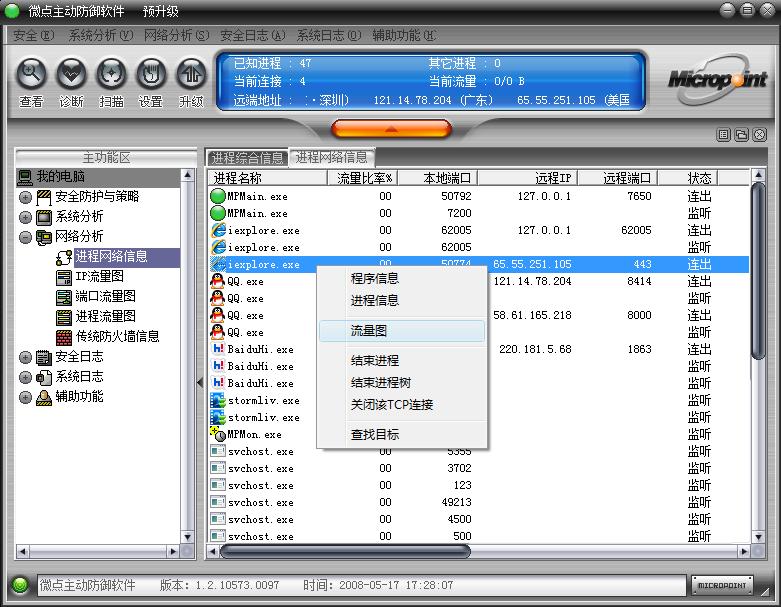Screen dimensions: 781x607
Task: Click the BaiduHi.exe icon for port 1863
Action: 218,349
